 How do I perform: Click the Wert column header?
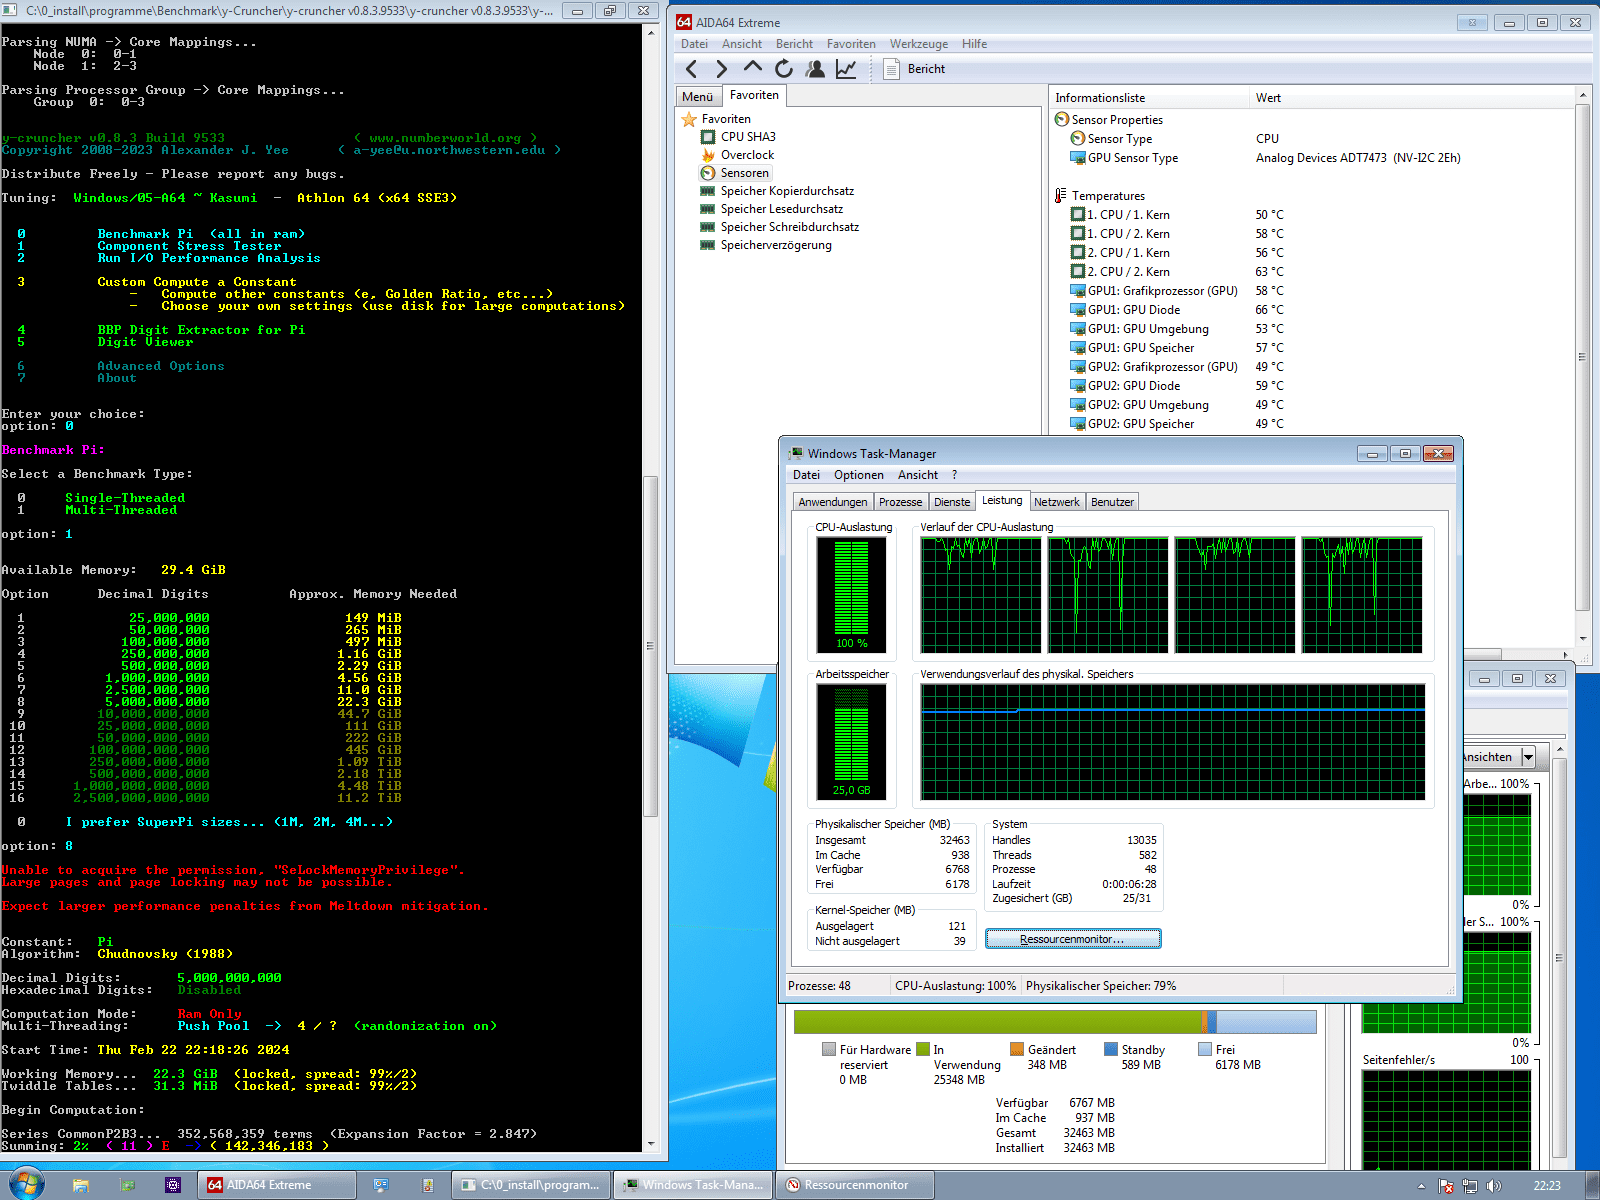click(1410, 98)
